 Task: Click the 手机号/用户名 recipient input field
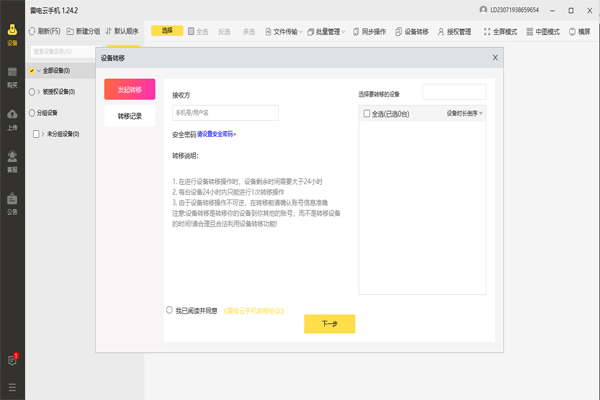[214, 113]
